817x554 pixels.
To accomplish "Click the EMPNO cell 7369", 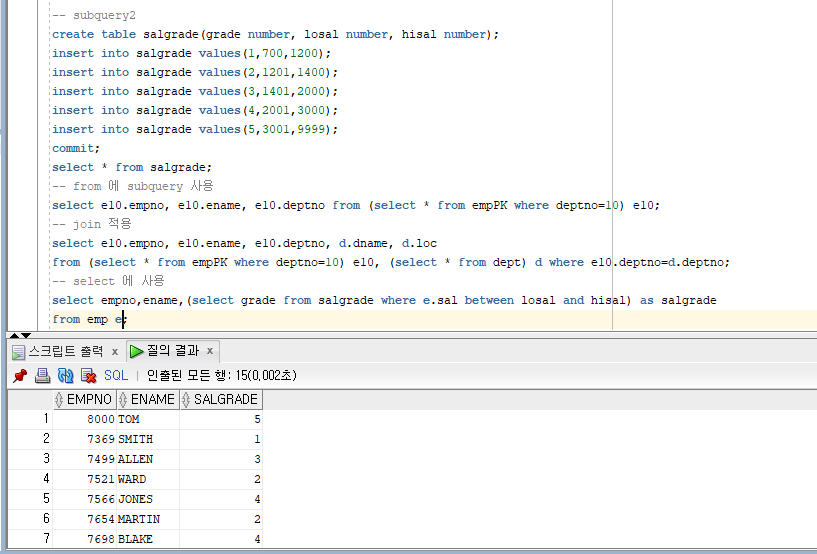I will pos(85,439).
